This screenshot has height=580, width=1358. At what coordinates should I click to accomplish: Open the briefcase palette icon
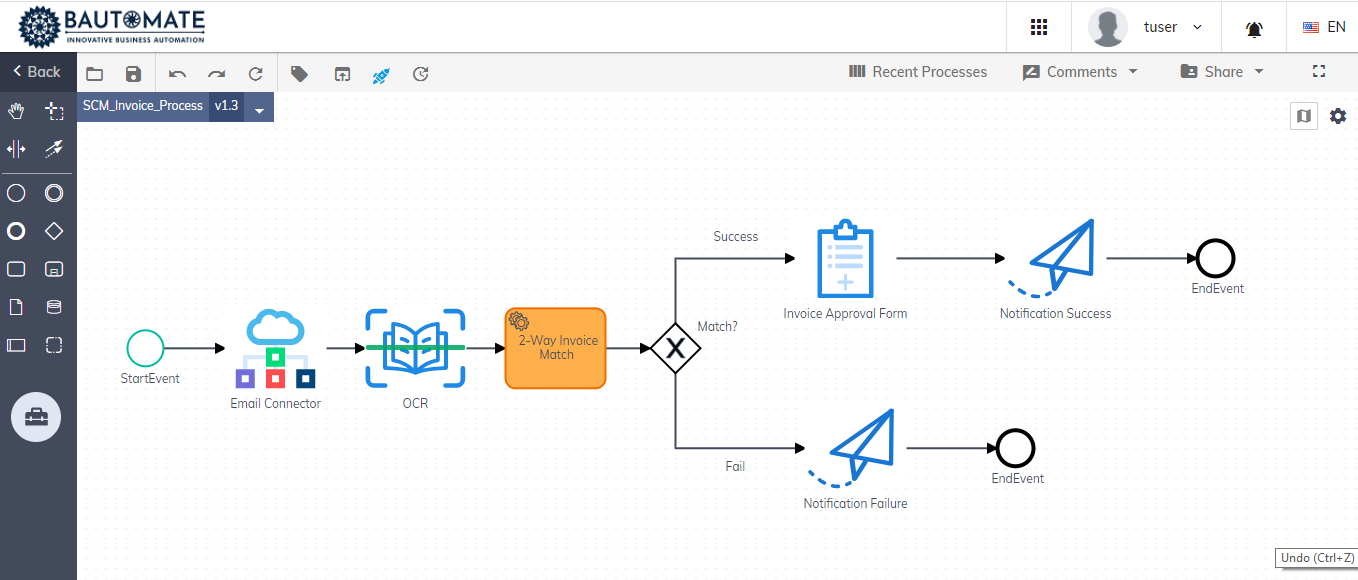(36, 417)
